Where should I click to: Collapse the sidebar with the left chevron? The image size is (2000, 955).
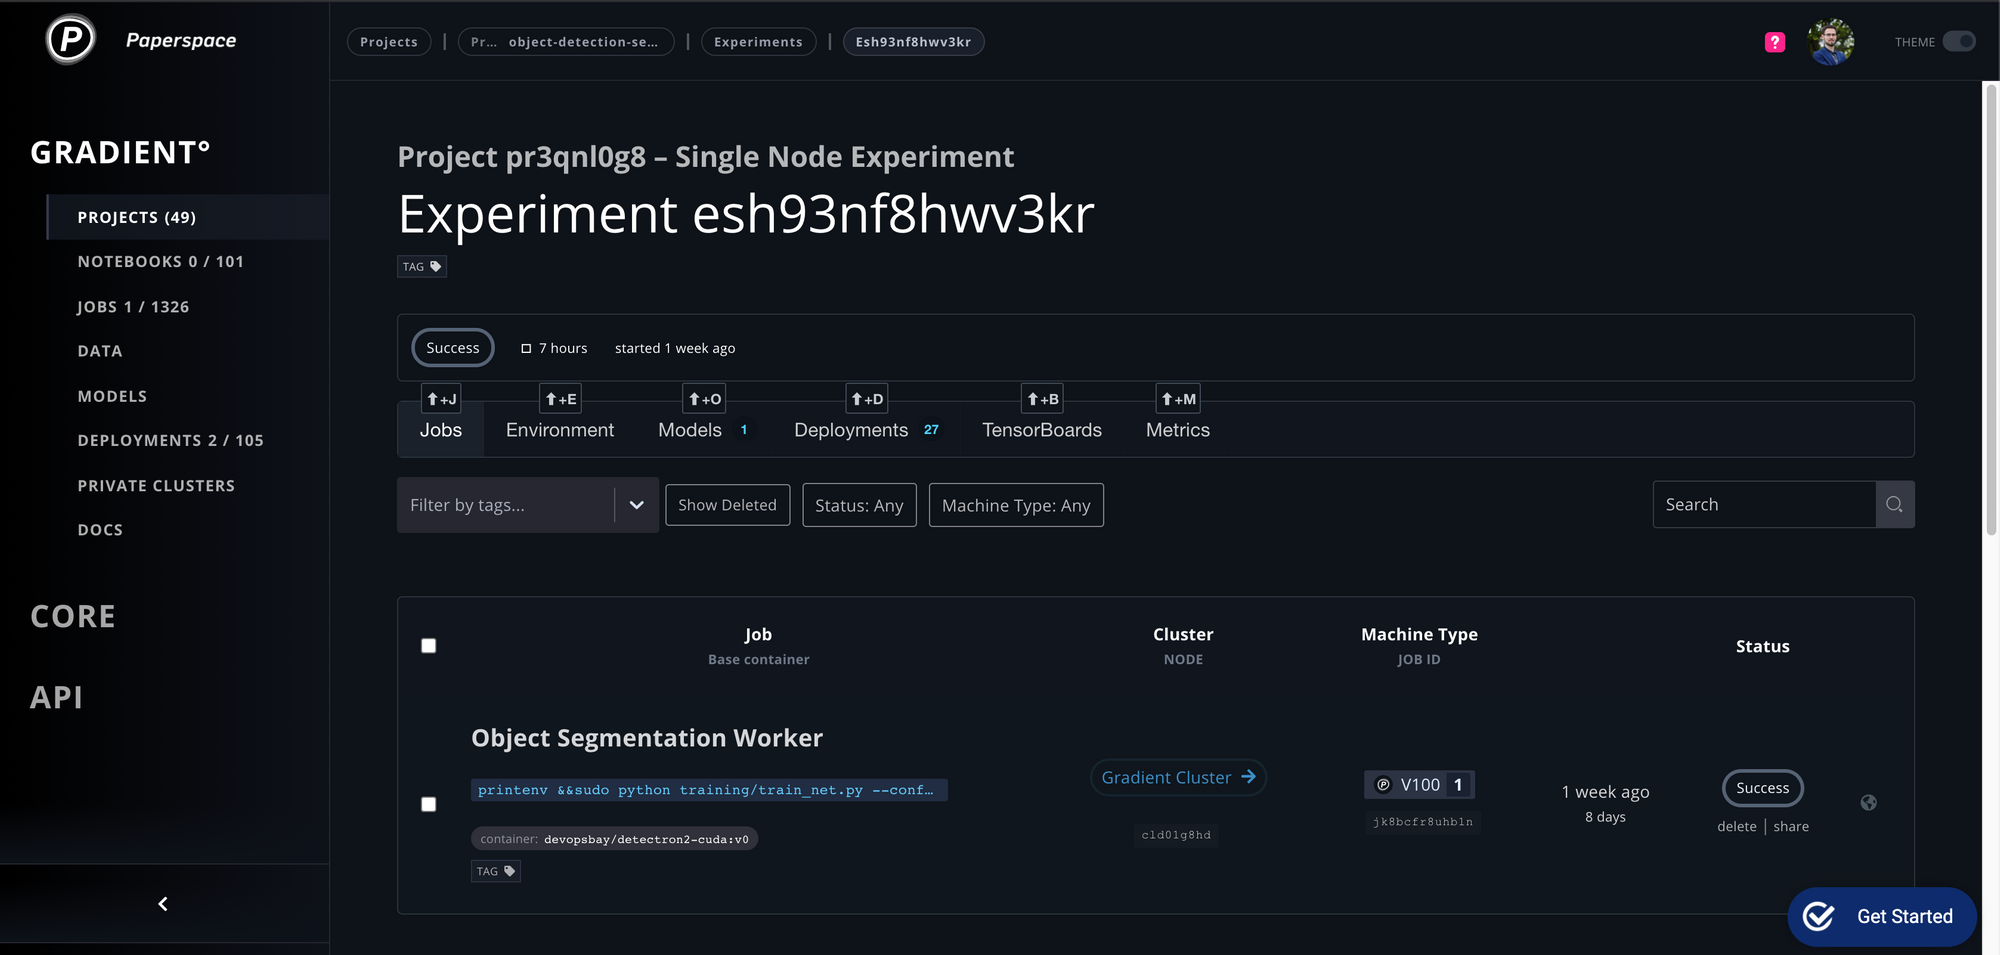pyautogui.click(x=163, y=904)
